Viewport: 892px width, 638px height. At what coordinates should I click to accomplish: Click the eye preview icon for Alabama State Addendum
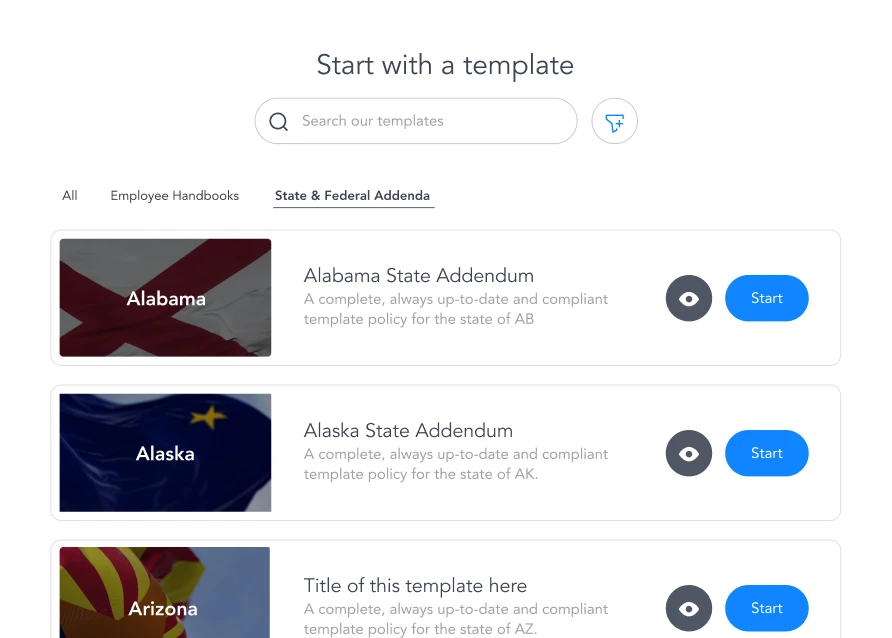[x=688, y=298]
